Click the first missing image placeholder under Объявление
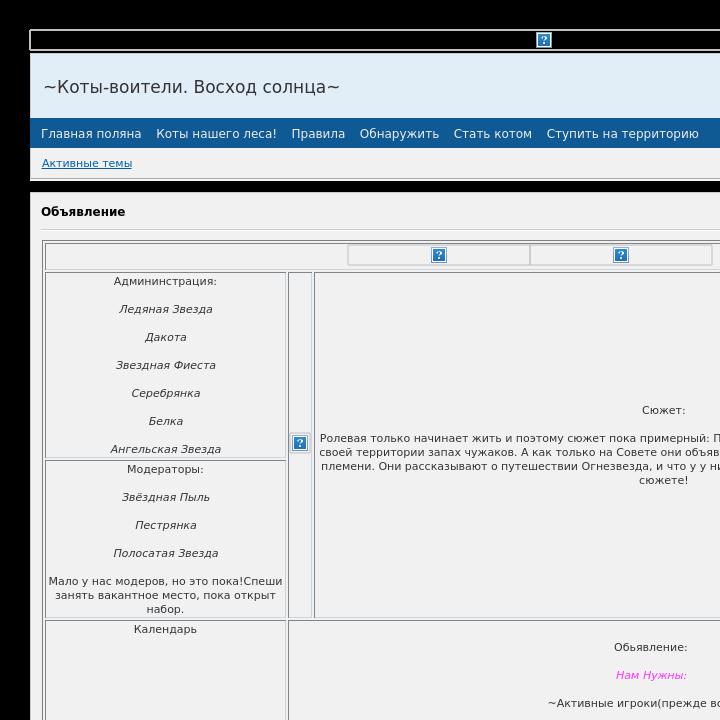Viewport: 720px width, 720px height. click(439, 255)
